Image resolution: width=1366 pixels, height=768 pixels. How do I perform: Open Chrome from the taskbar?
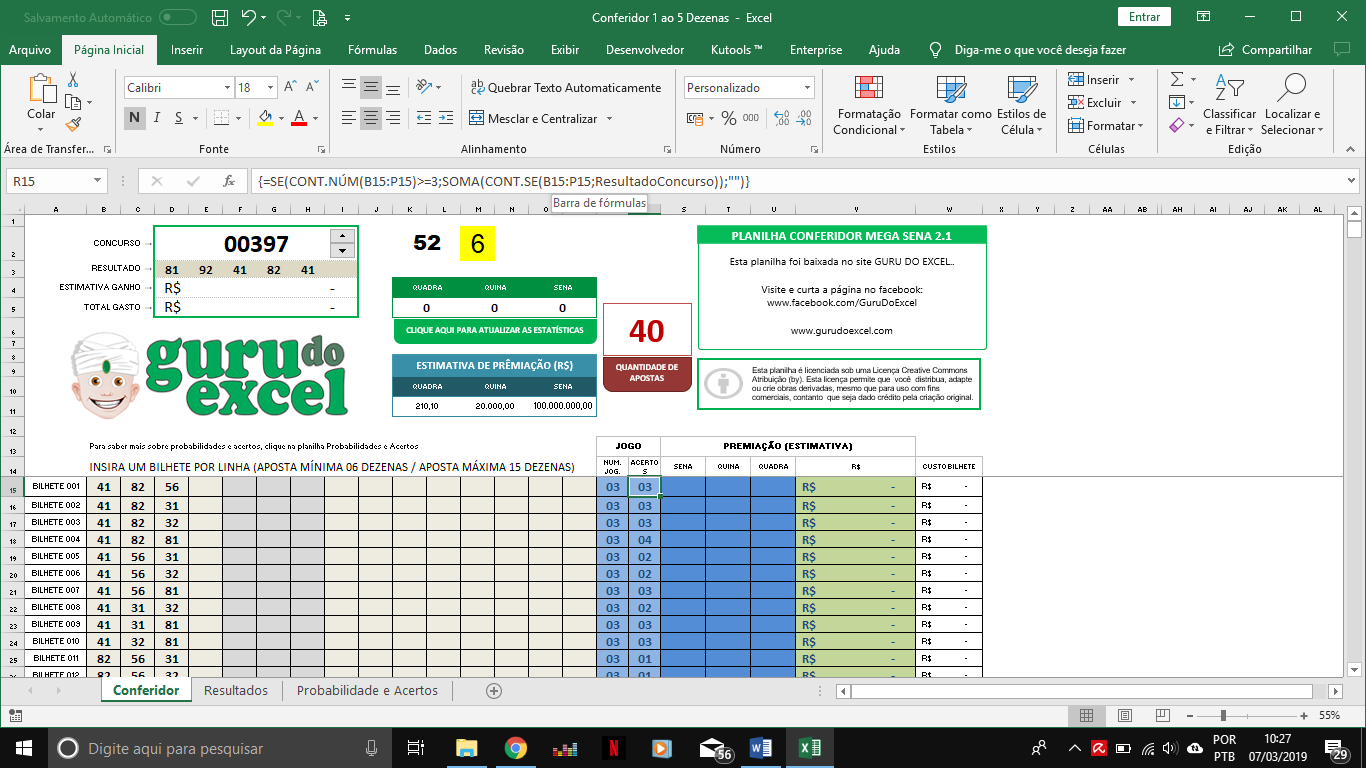click(x=515, y=748)
